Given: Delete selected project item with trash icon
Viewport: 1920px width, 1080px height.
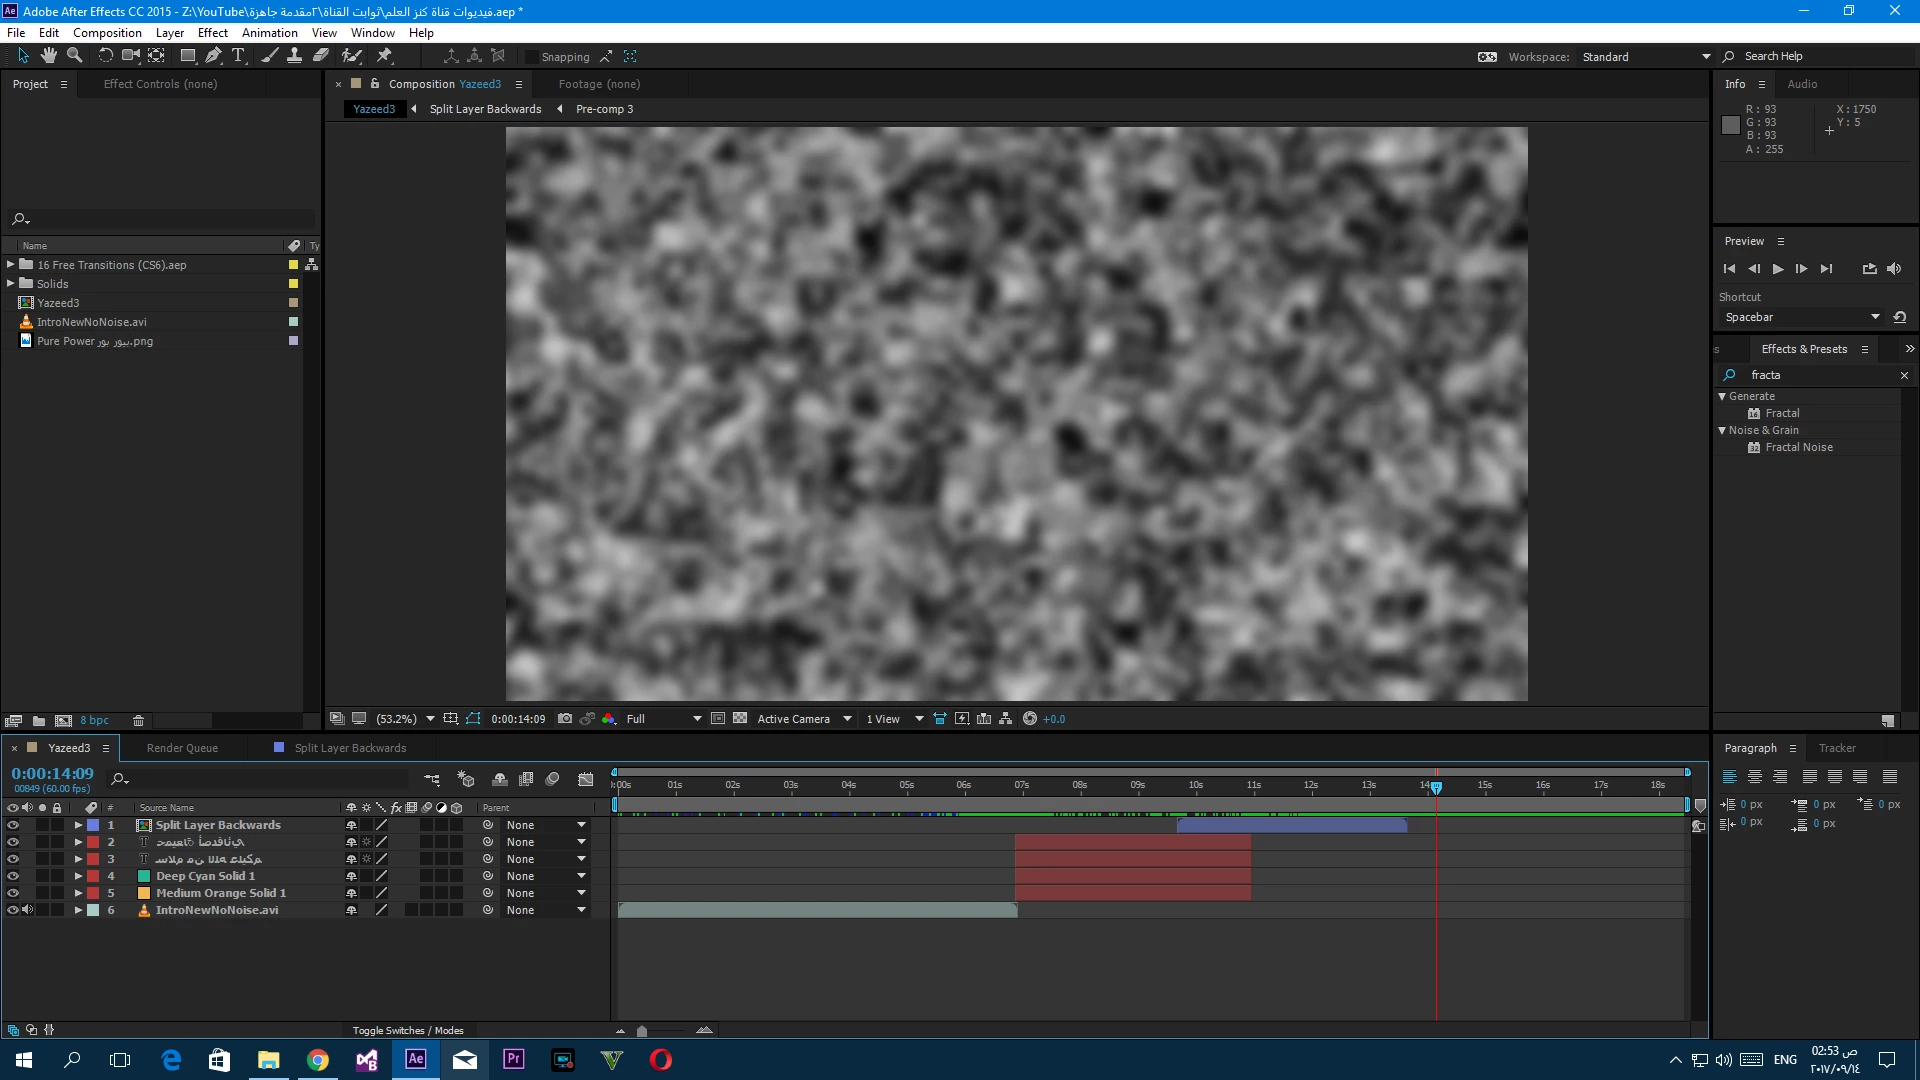Looking at the screenshot, I should coord(139,720).
